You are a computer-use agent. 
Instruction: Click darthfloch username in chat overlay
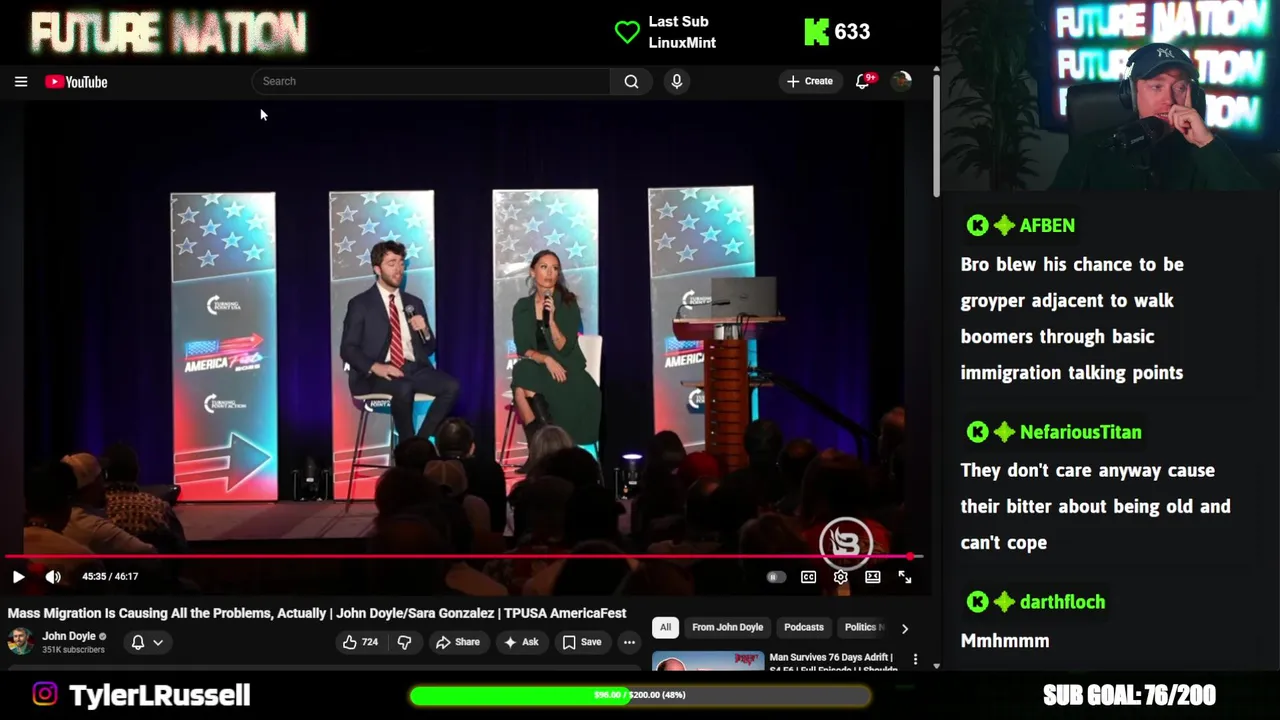[x=1062, y=602]
